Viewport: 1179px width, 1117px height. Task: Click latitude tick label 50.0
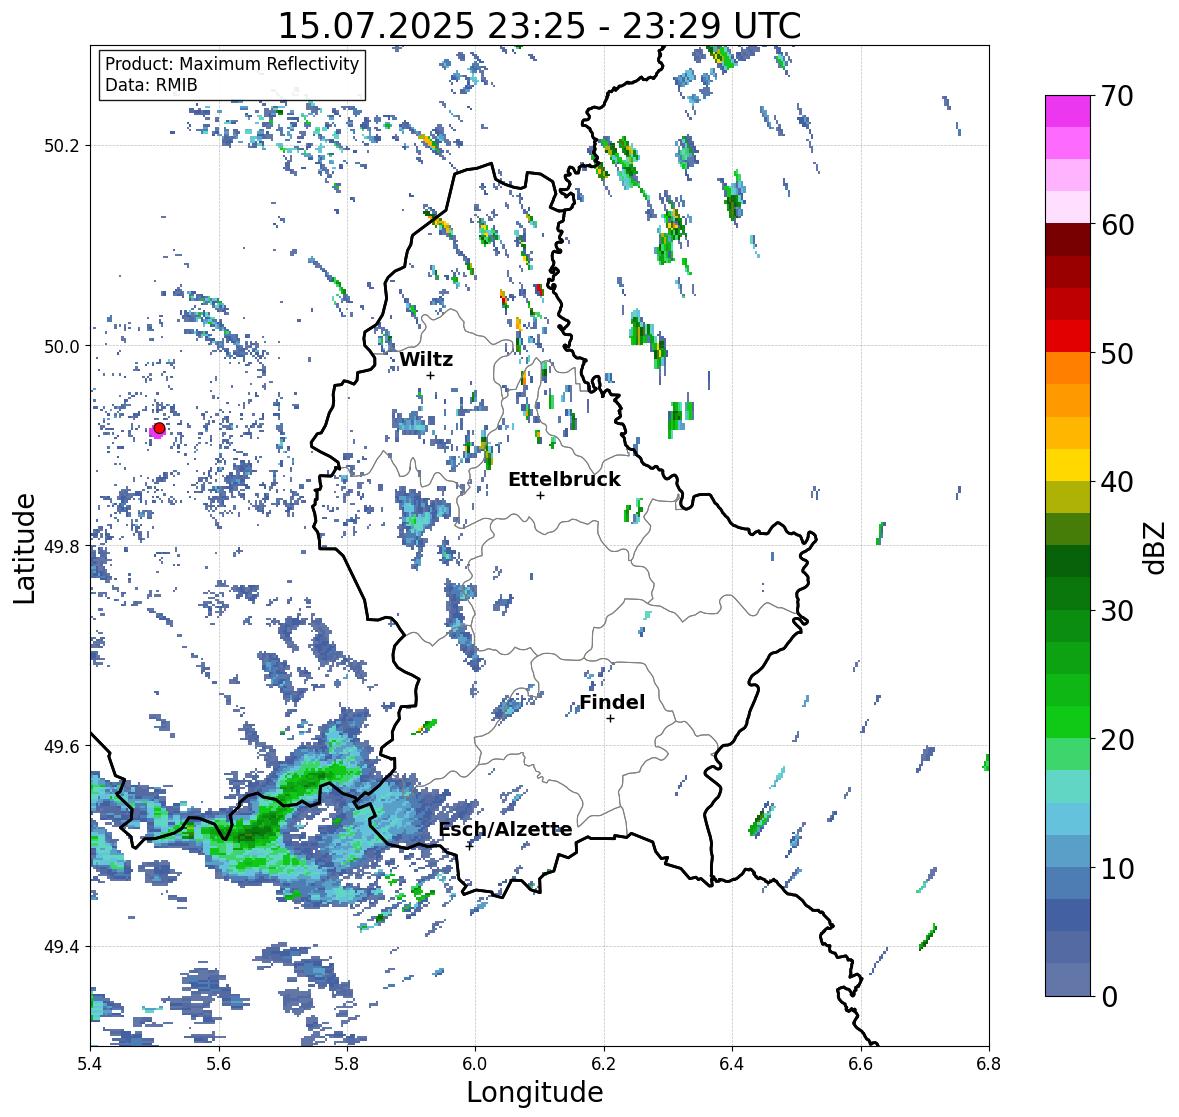(62, 347)
